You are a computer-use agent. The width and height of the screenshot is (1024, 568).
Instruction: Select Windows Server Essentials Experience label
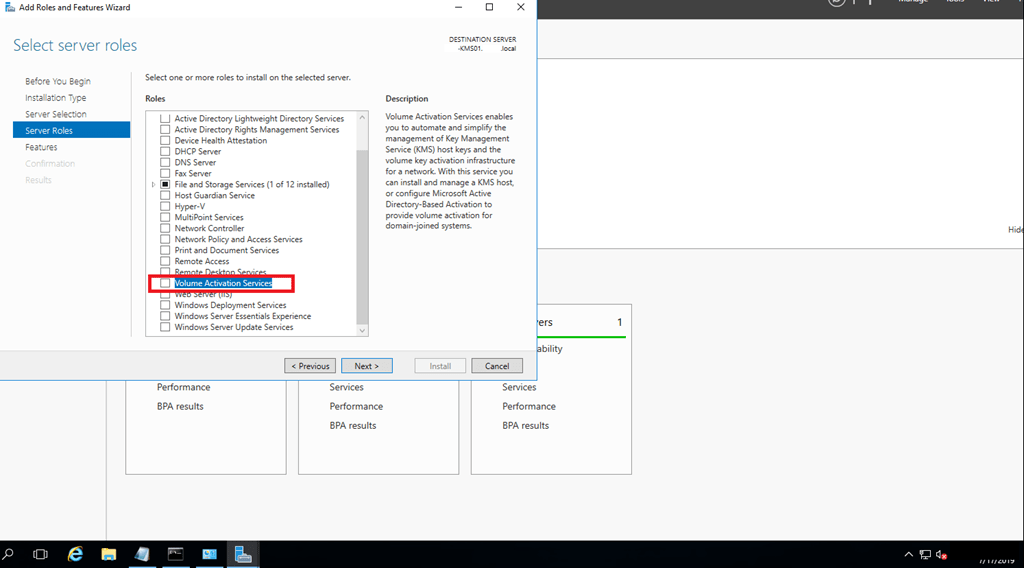point(243,316)
